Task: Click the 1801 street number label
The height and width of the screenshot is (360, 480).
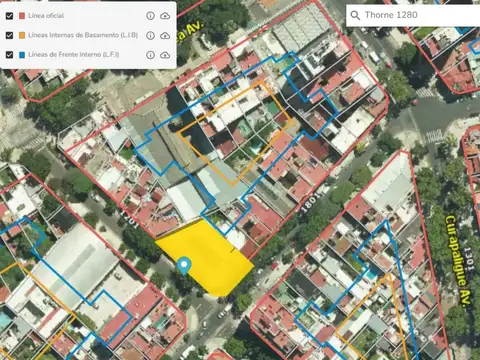Action: coord(311,202)
